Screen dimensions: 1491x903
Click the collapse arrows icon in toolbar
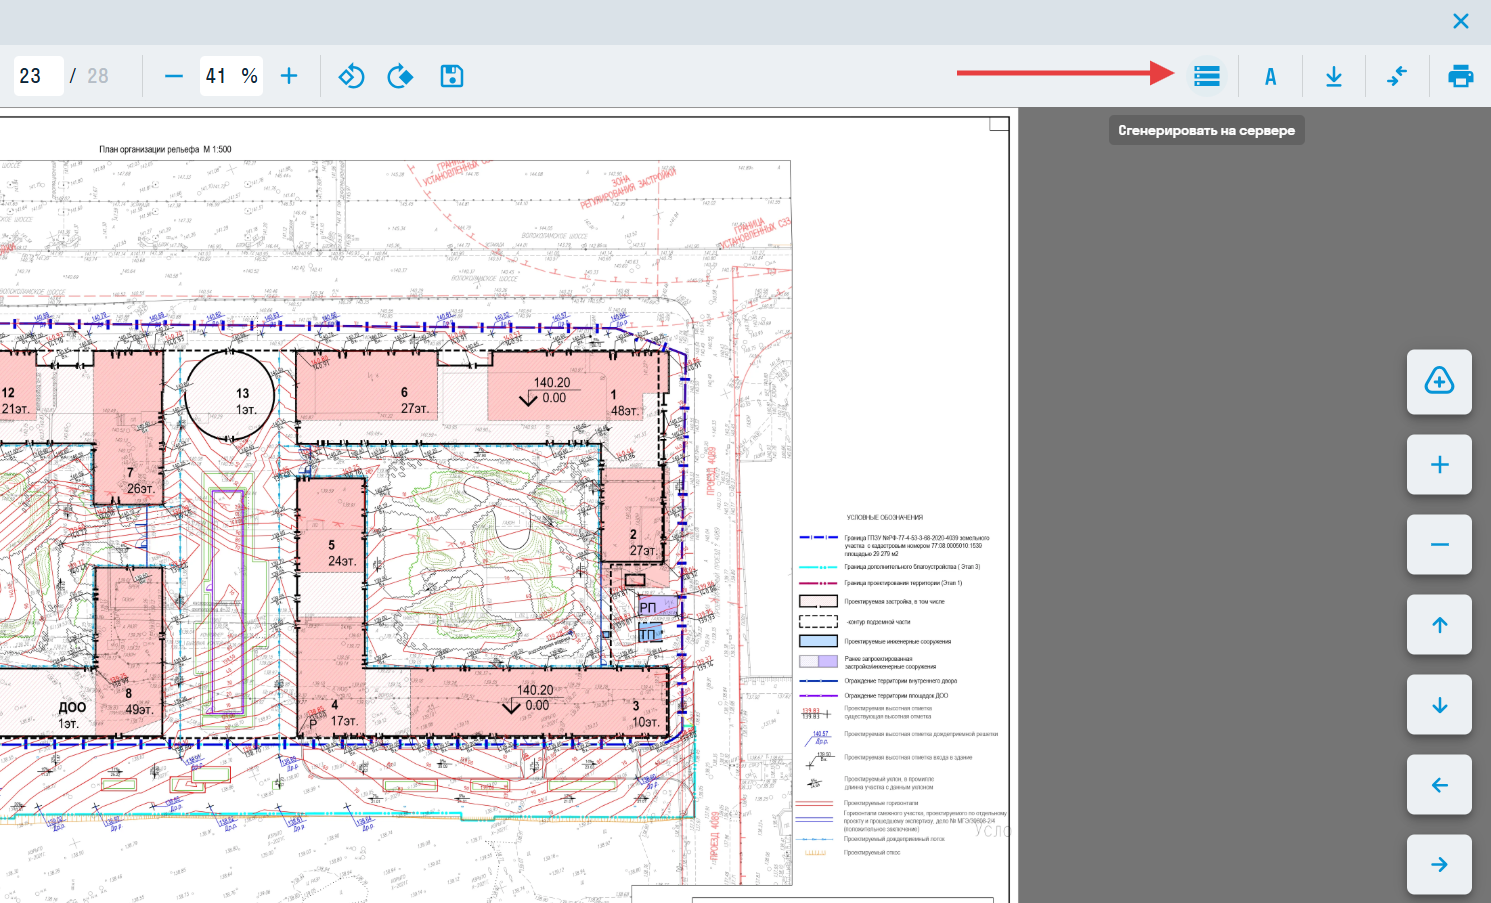click(x=1397, y=76)
